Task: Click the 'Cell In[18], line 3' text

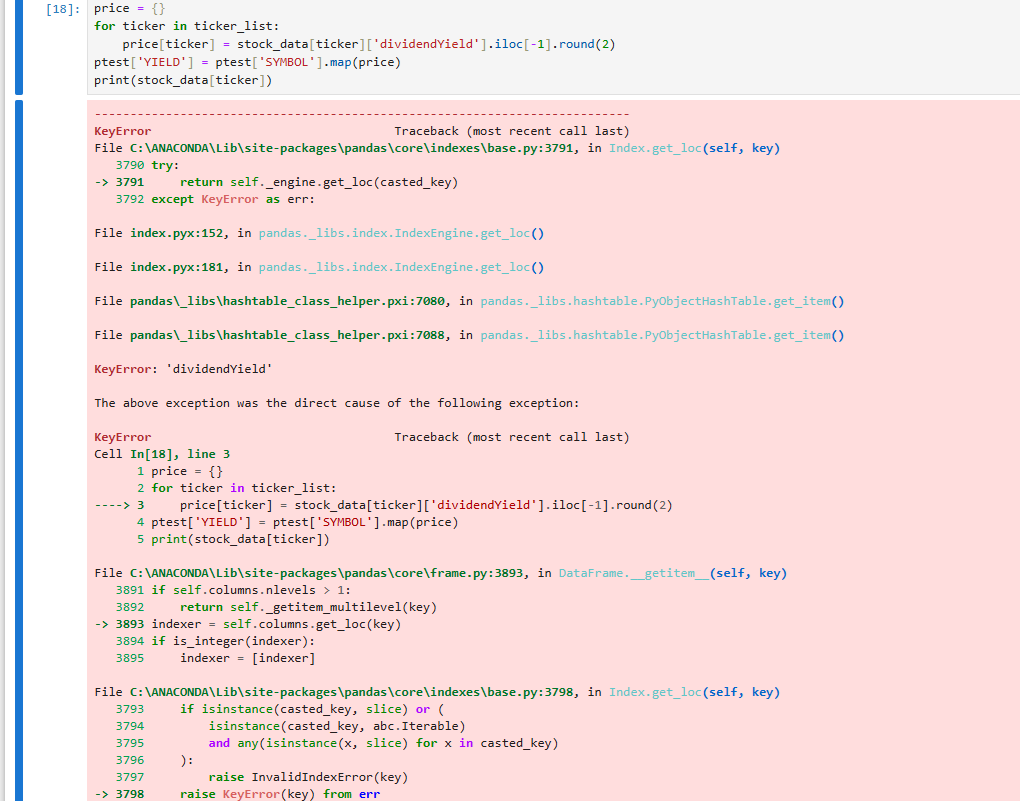Action: click(x=162, y=454)
